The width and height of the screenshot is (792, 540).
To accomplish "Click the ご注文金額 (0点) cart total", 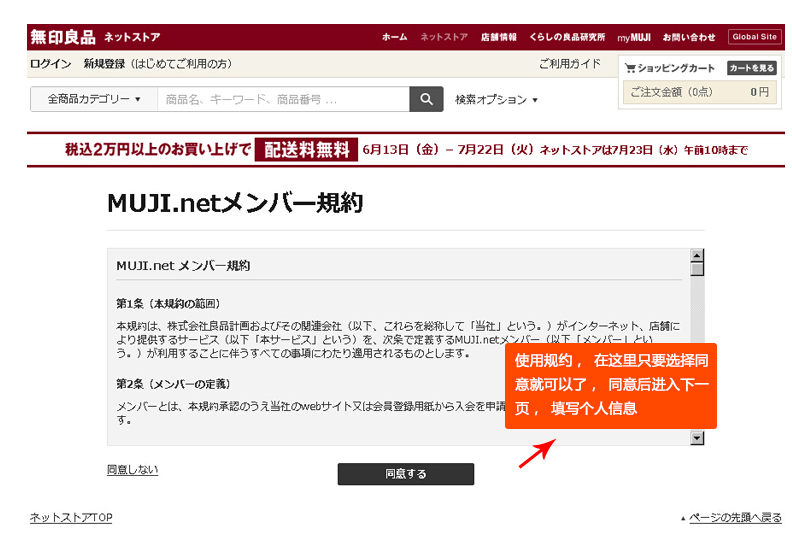I will [x=699, y=92].
